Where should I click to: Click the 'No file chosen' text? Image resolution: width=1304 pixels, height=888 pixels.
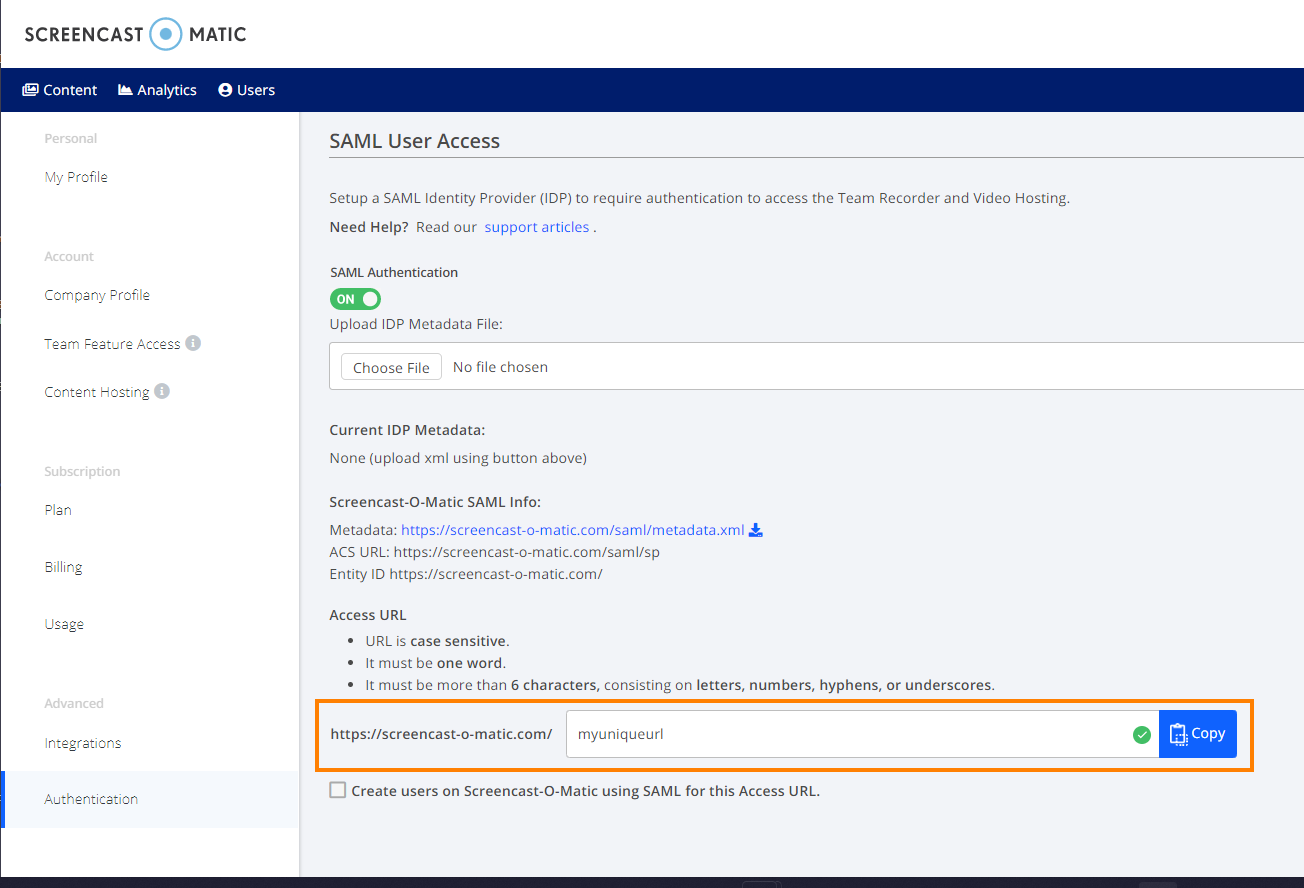[x=500, y=367]
